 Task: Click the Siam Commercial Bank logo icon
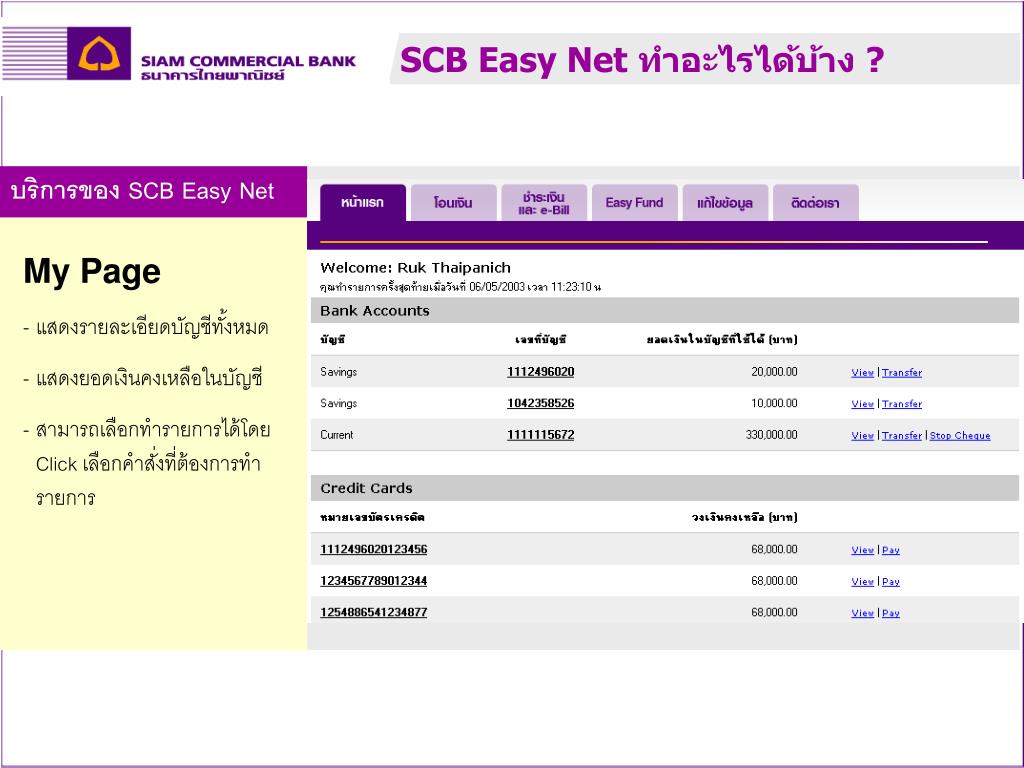(99, 54)
